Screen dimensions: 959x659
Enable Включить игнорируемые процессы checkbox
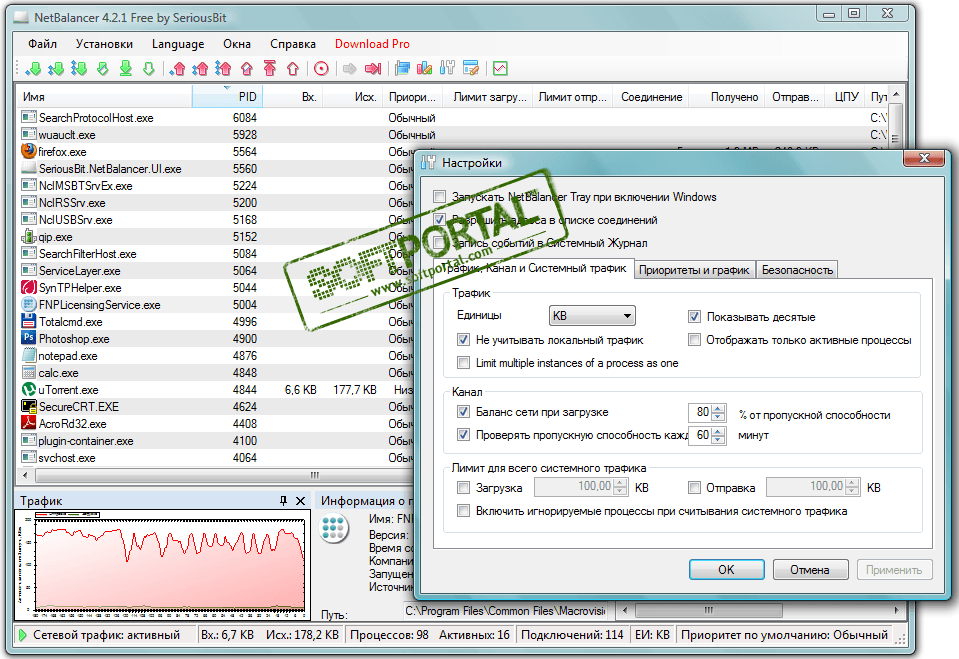pos(464,511)
